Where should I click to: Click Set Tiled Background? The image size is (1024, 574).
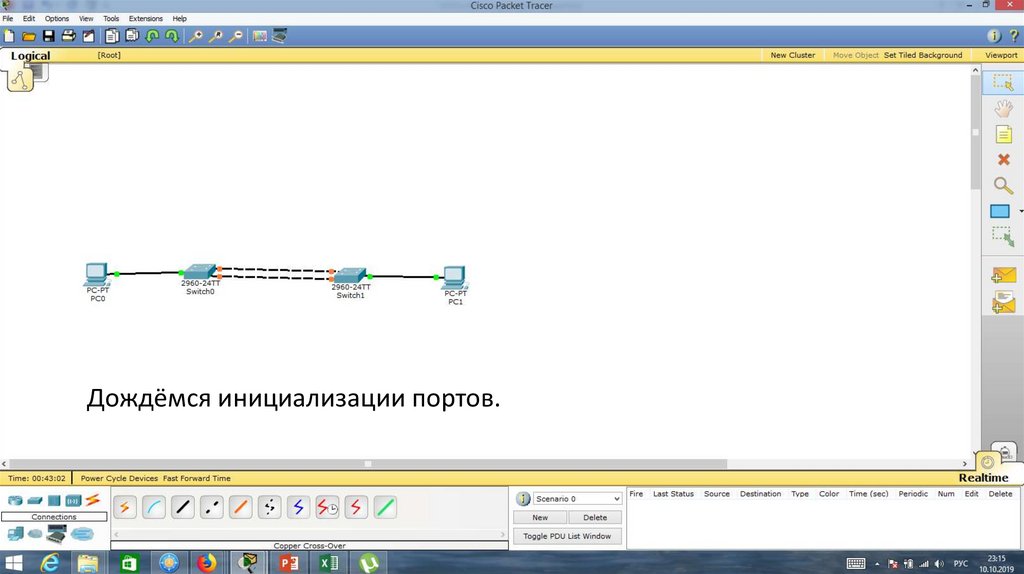923,55
